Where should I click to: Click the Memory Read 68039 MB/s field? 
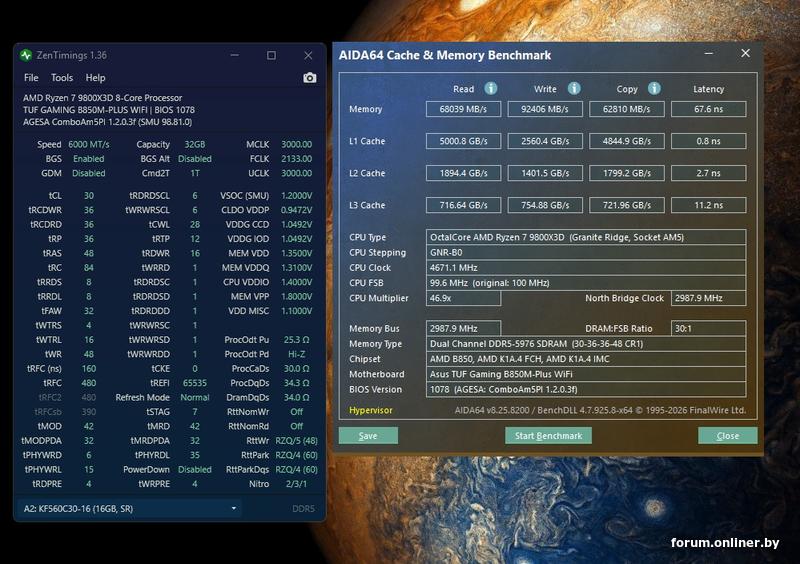pyautogui.click(x=463, y=109)
